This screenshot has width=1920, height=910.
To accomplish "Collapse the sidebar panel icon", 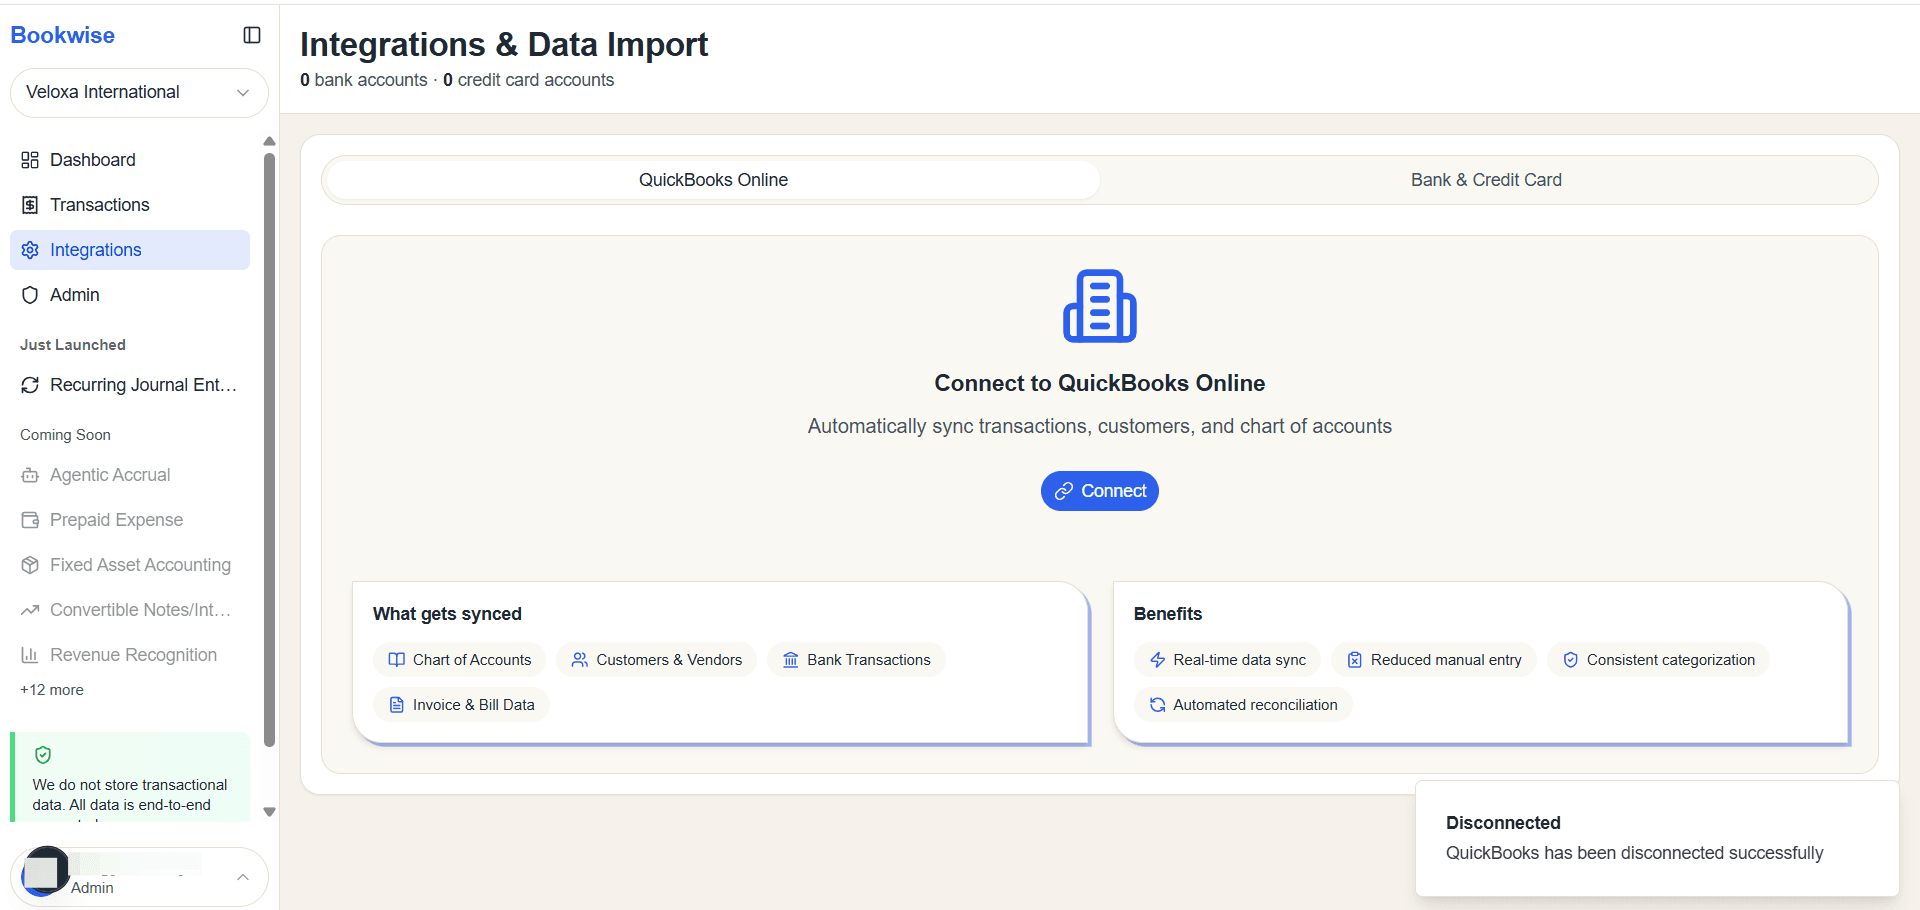I will pyautogui.click(x=252, y=35).
